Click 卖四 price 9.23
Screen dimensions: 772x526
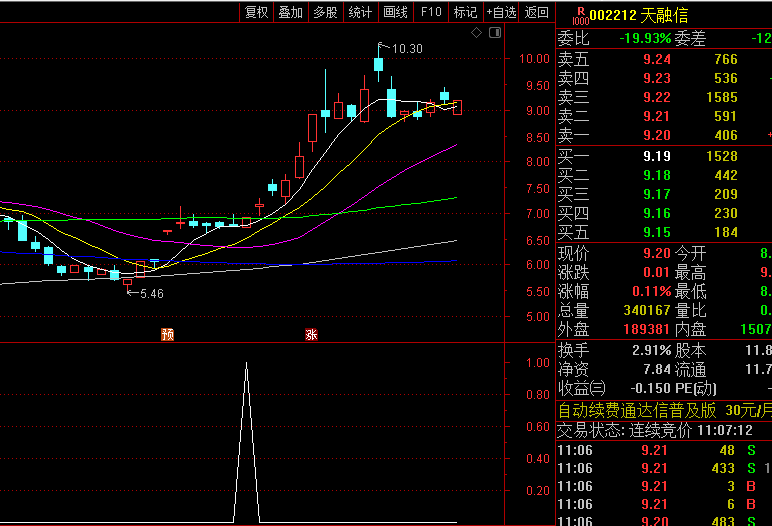[657, 78]
